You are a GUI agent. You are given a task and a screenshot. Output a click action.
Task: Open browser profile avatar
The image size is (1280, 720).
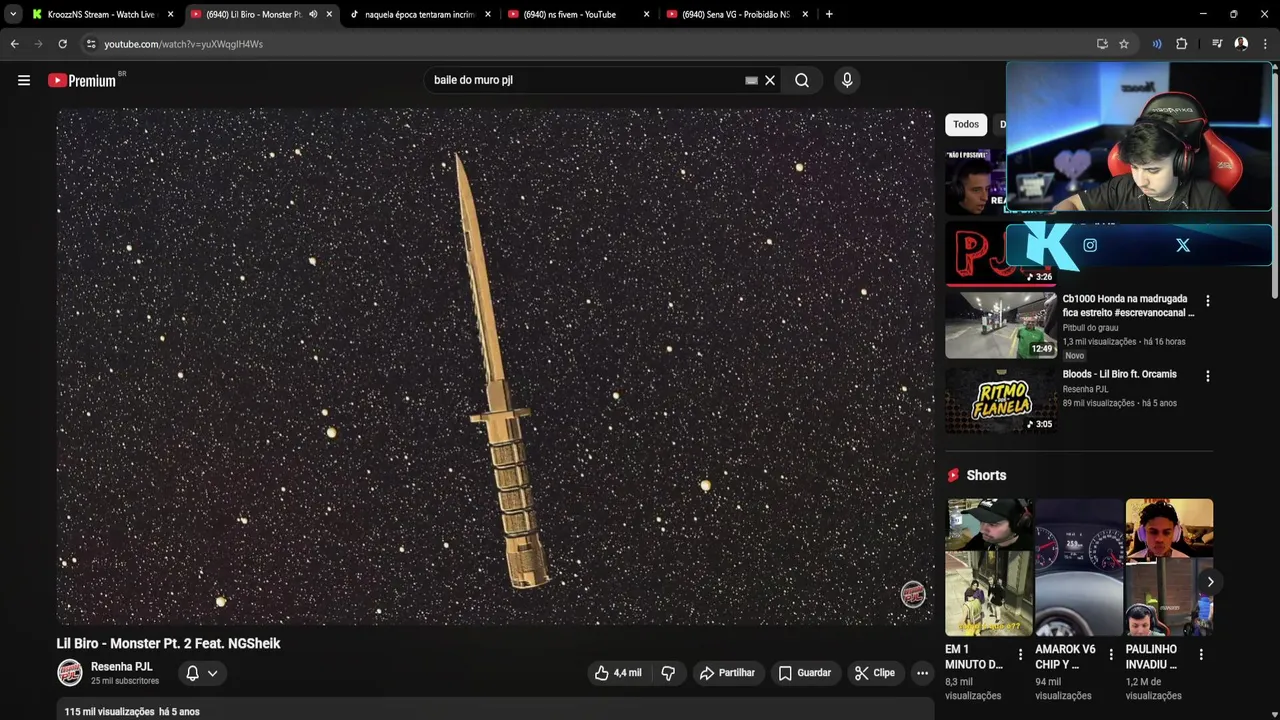[1241, 44]
